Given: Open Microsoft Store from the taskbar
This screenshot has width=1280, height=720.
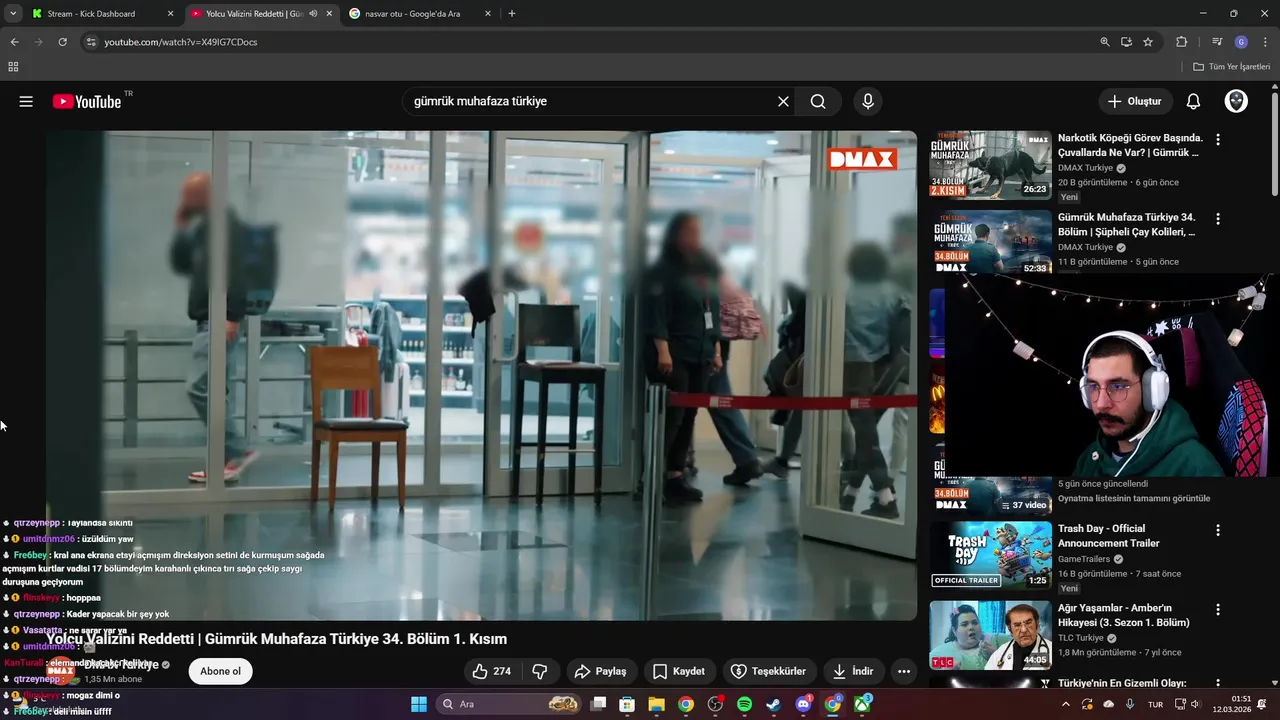Looking at the screenshot, I should pyautogui.click(x=627, y=704).
